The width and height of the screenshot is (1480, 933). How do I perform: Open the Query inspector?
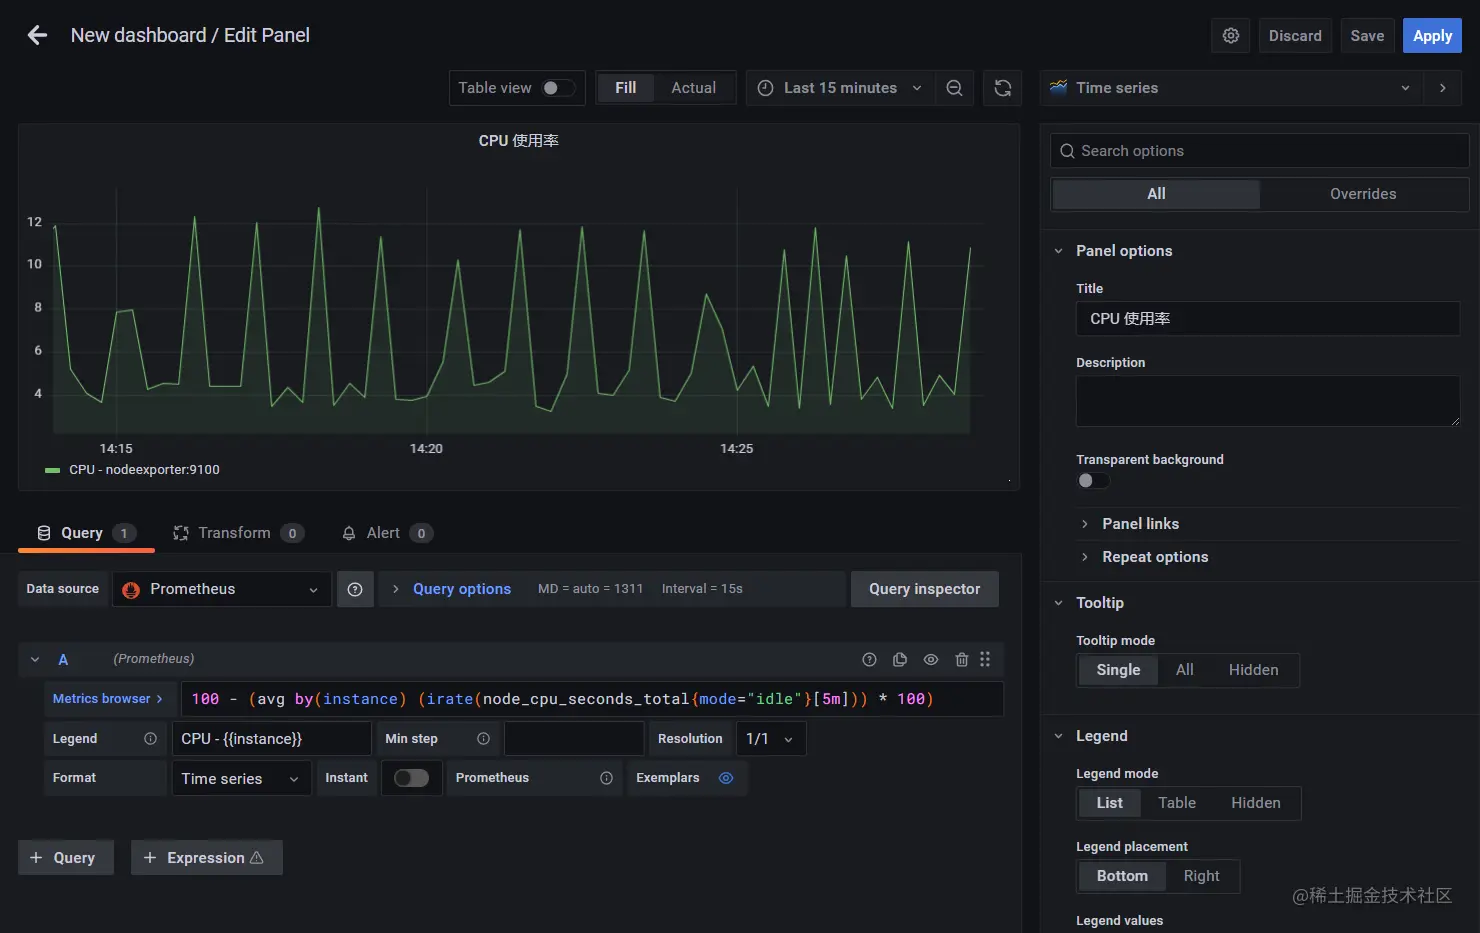(x=923, y=589)
